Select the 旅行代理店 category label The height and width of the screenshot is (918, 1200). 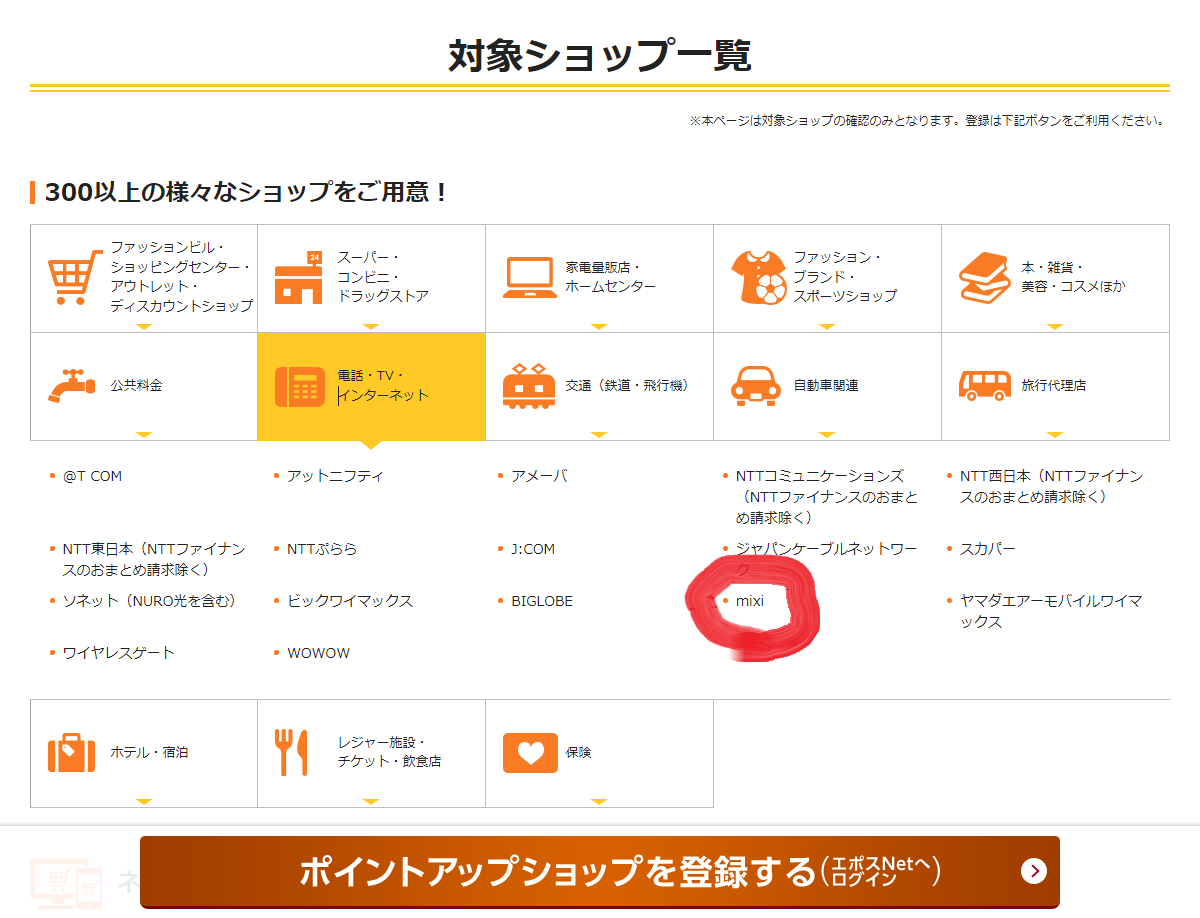click(1053, 385)
